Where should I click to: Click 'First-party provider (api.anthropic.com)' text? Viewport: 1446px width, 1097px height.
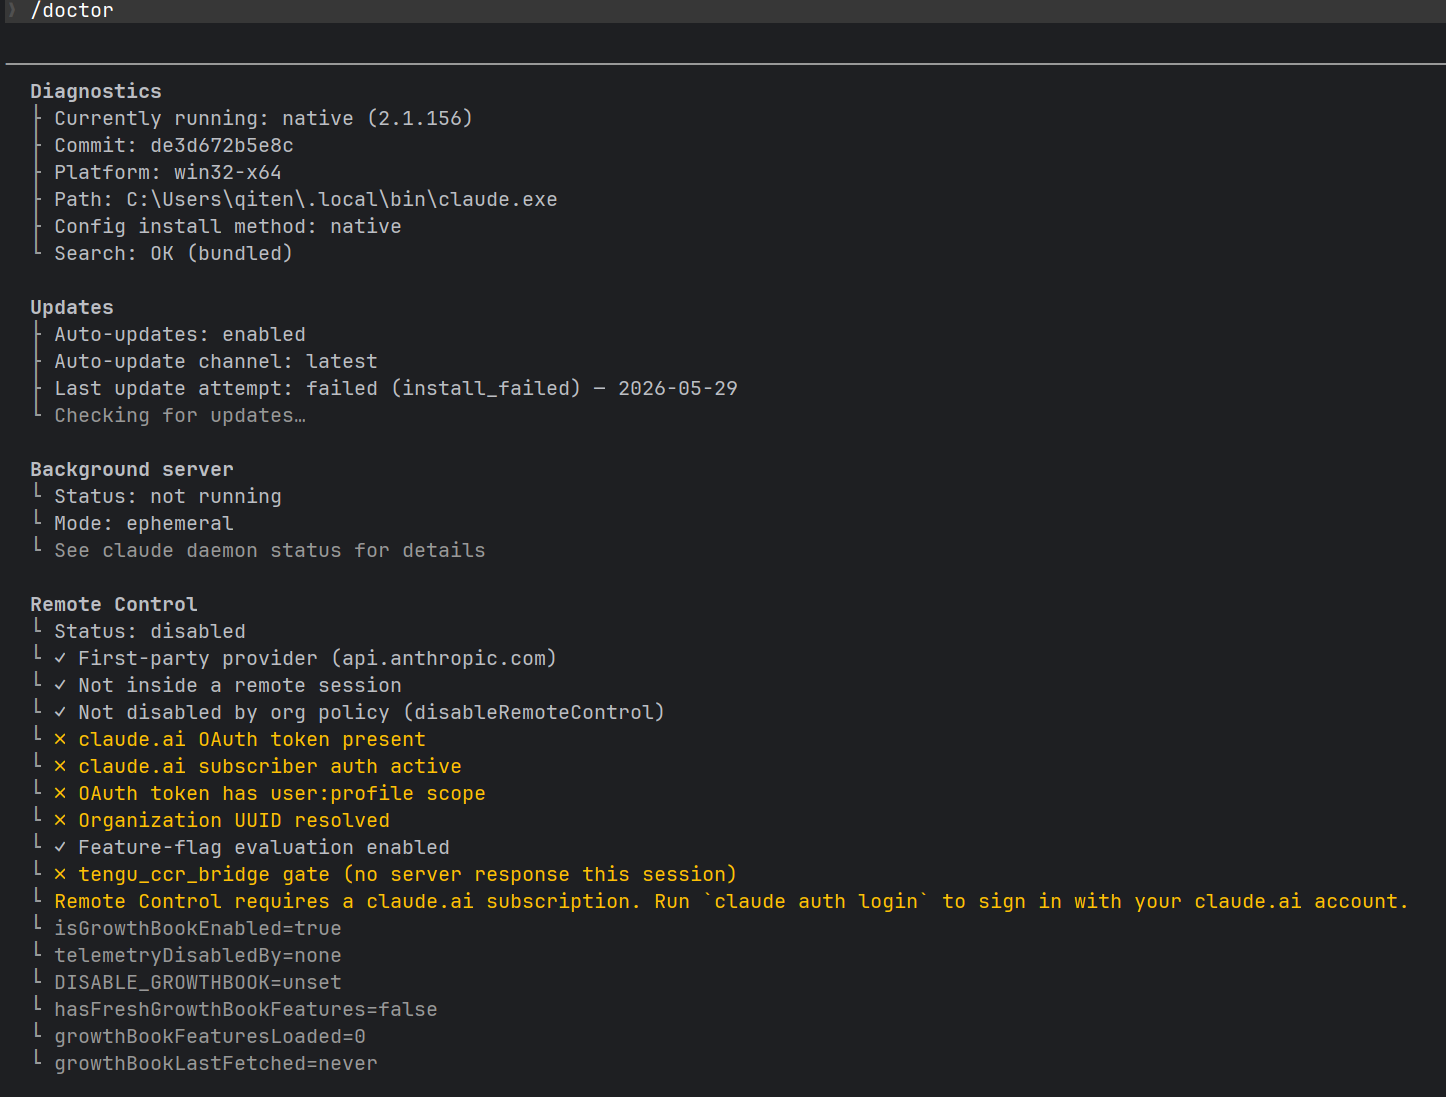point(317,659)
